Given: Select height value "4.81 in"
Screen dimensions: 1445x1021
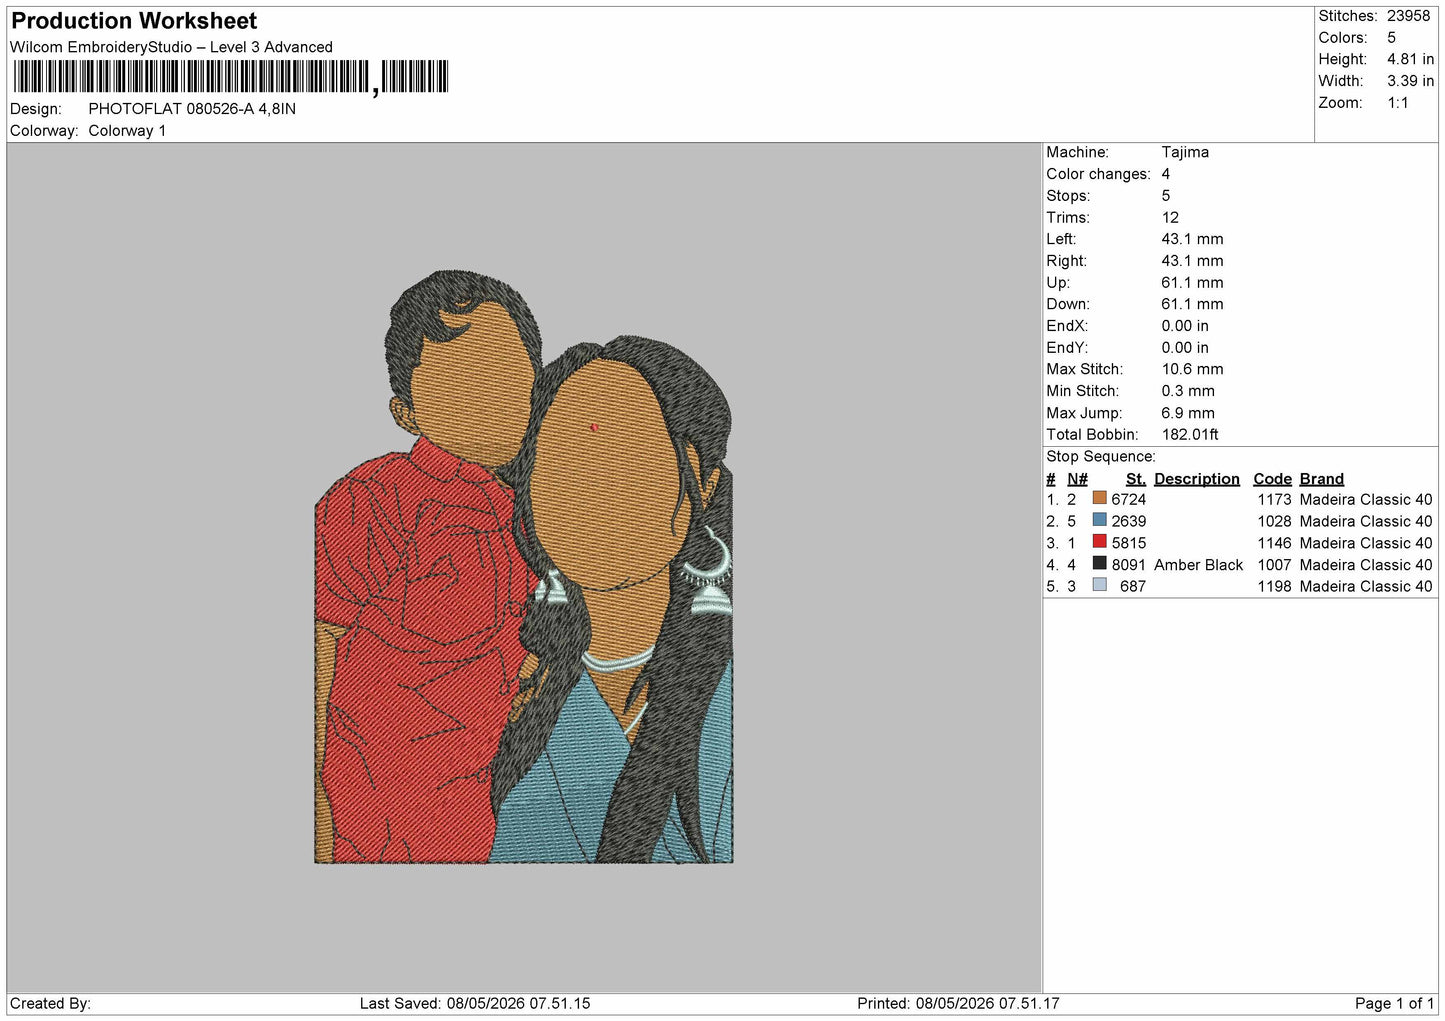Looking at the screenshot, I should pyautogui.click(x=1411, y=60).
